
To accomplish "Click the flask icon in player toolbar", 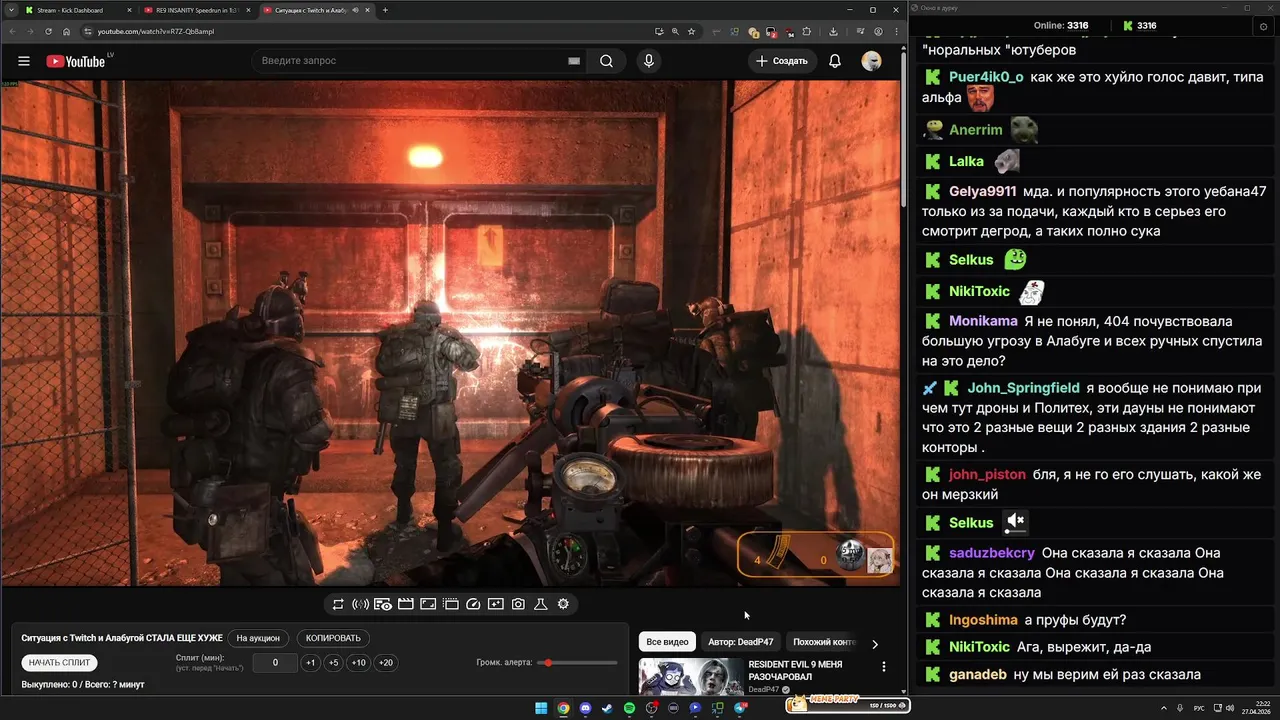I will [541, 604].
